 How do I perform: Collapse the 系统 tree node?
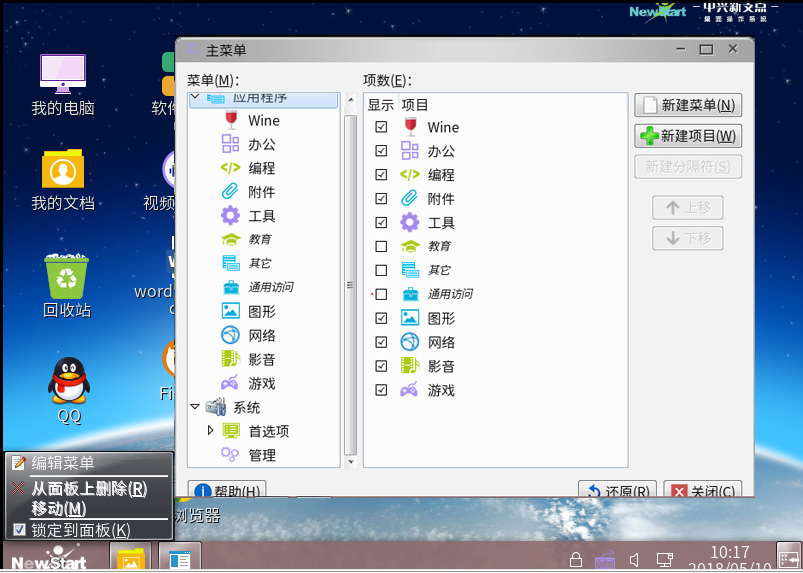pos(195,407)
